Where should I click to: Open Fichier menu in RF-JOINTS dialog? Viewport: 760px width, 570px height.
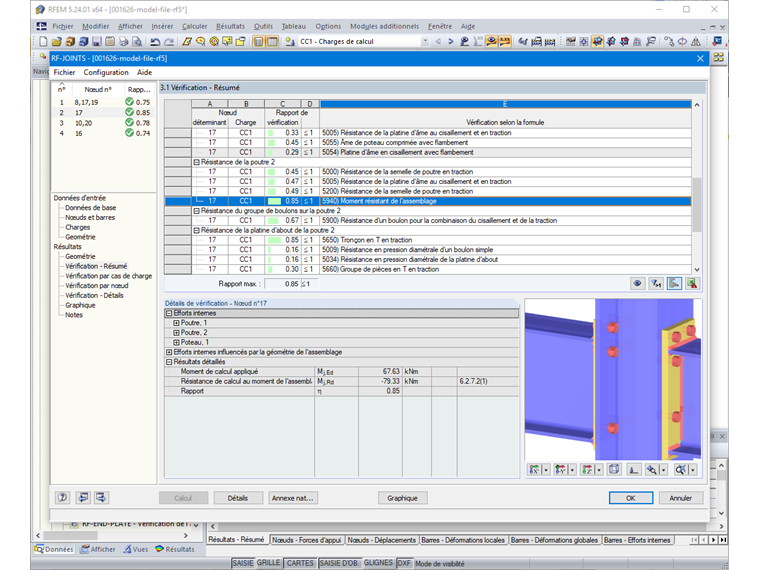tap(64, 72)
